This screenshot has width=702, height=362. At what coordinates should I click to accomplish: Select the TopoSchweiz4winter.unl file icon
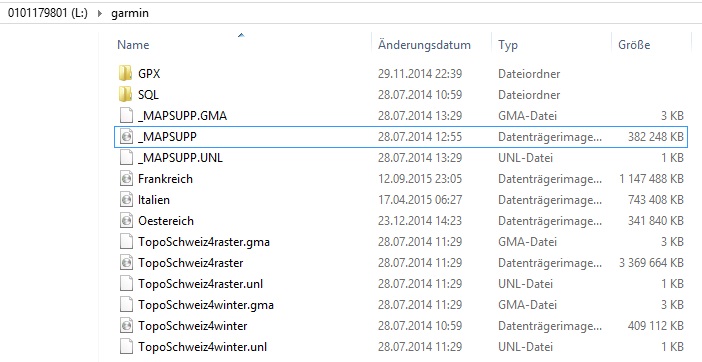tap(127, 347)
